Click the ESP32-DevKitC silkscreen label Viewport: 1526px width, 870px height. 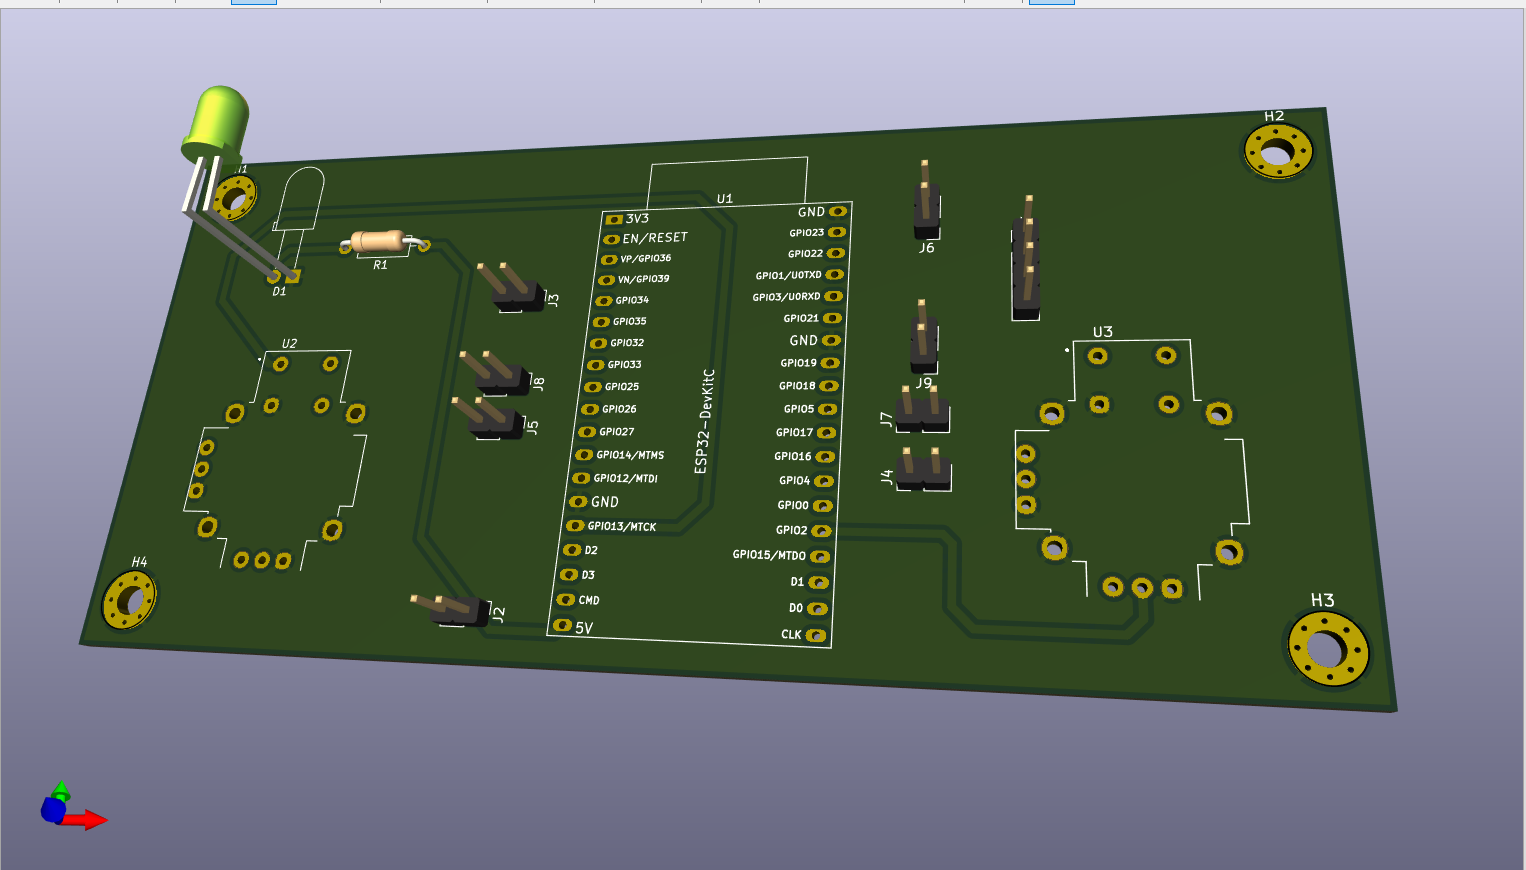coord(704,422)
